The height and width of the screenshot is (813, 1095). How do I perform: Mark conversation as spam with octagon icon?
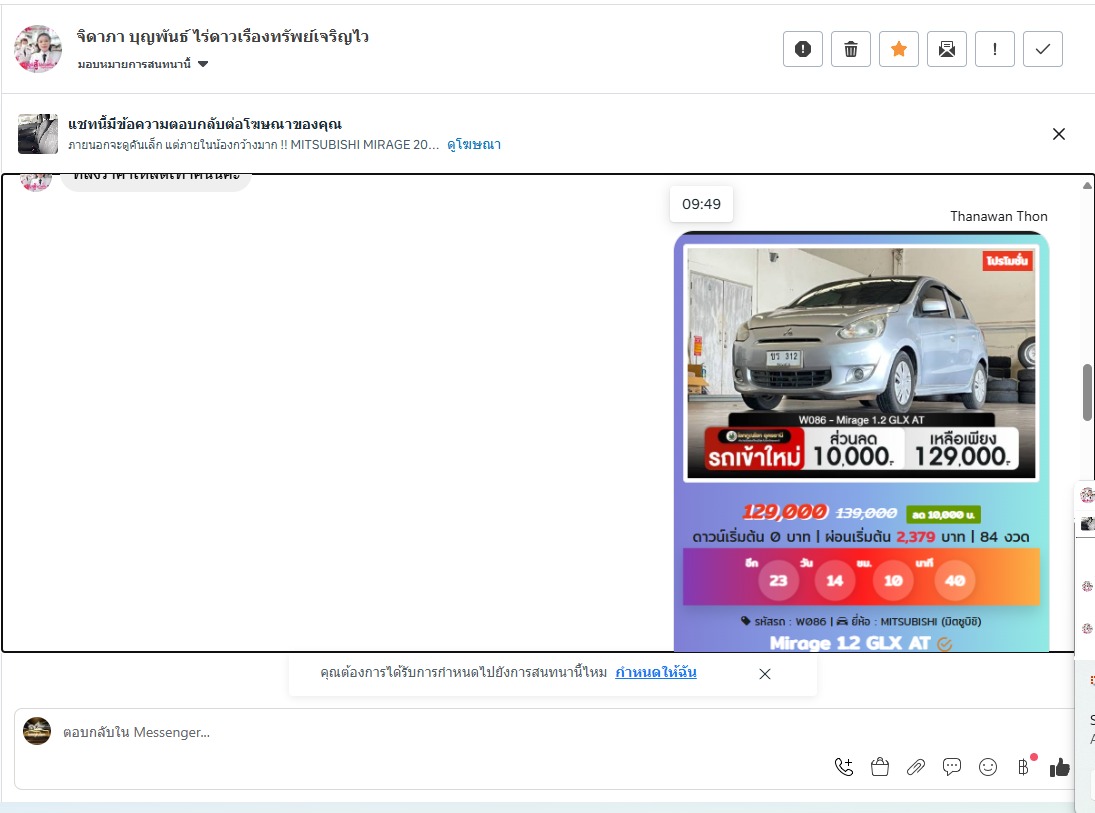tap(802, 49)
